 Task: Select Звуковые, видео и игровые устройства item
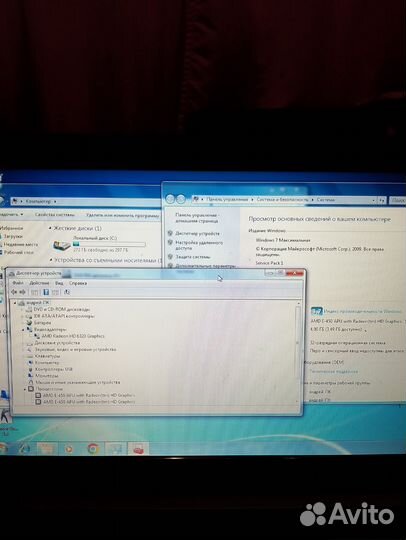point(75,349)
